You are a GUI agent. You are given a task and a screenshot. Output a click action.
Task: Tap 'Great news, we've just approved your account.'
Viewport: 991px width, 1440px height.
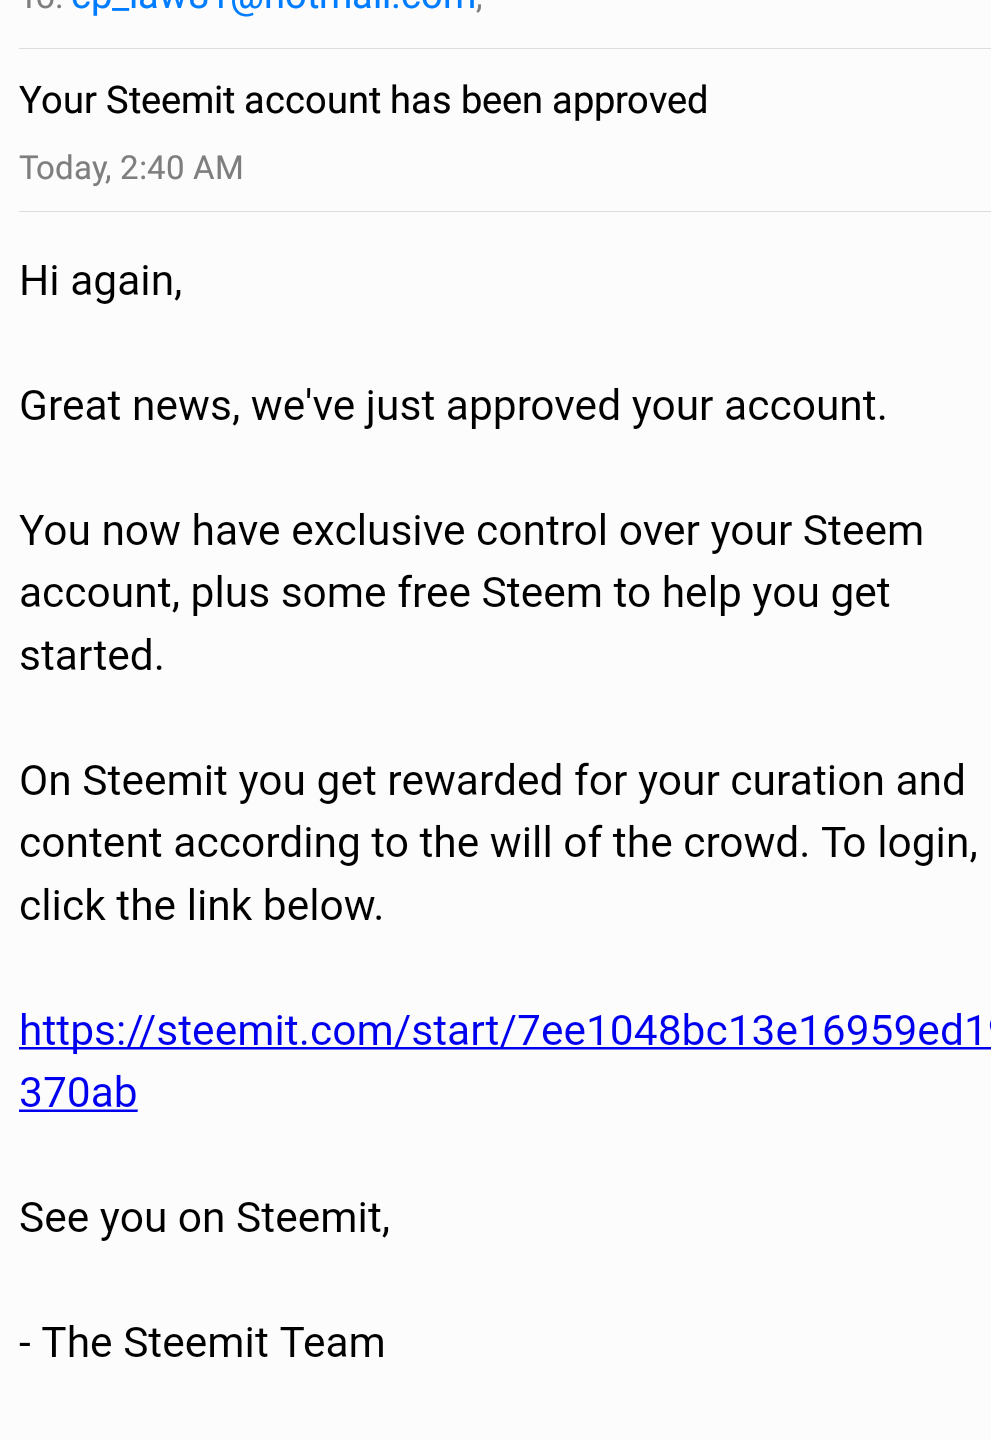pyautogui.click(x=453, y=406)
